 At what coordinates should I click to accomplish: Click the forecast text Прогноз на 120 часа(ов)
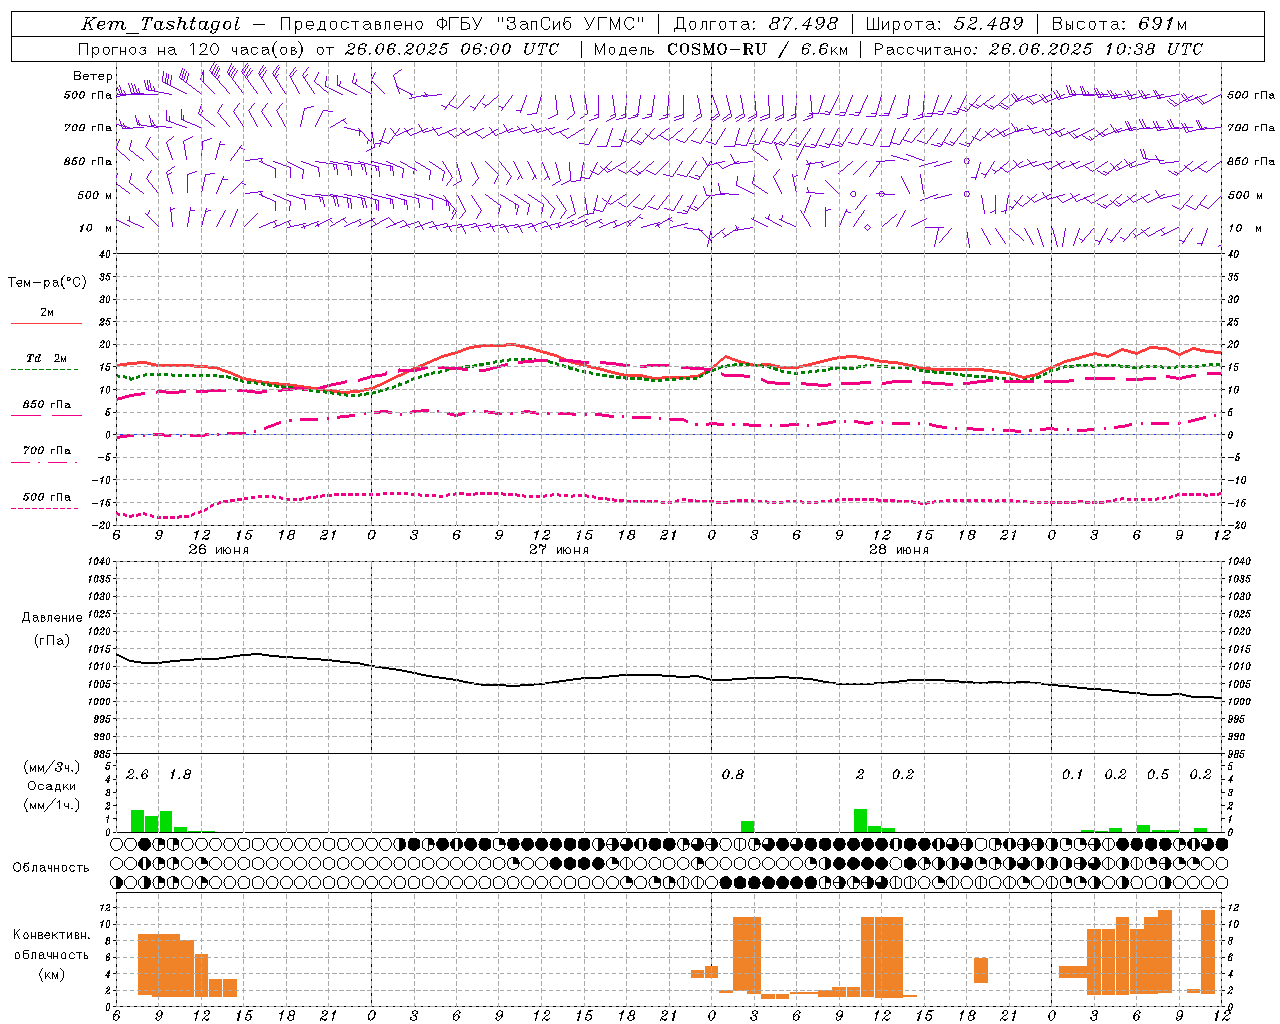coord(192,49)
